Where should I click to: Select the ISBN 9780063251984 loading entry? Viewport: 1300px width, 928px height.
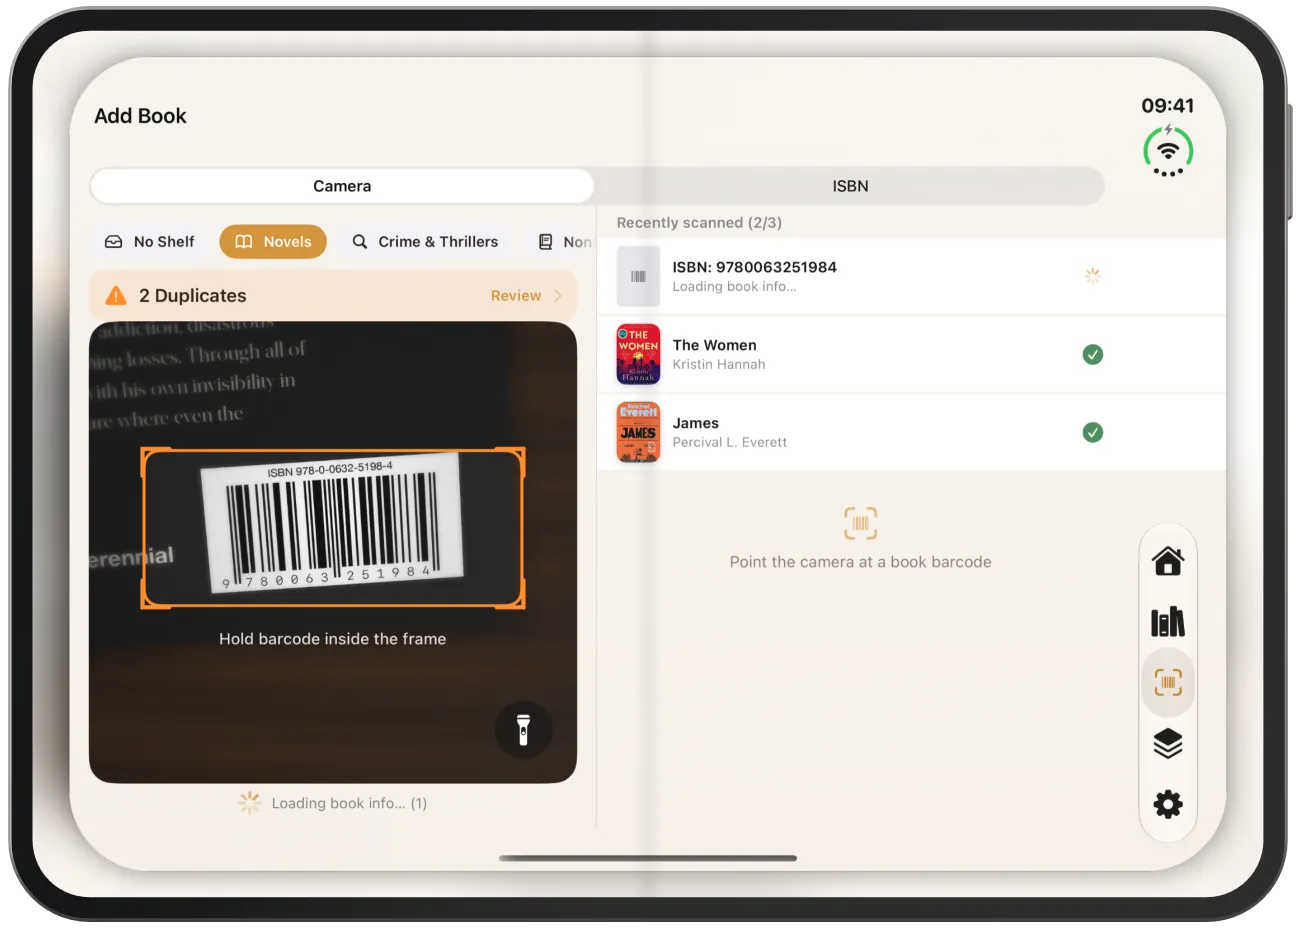pos(911,276)
